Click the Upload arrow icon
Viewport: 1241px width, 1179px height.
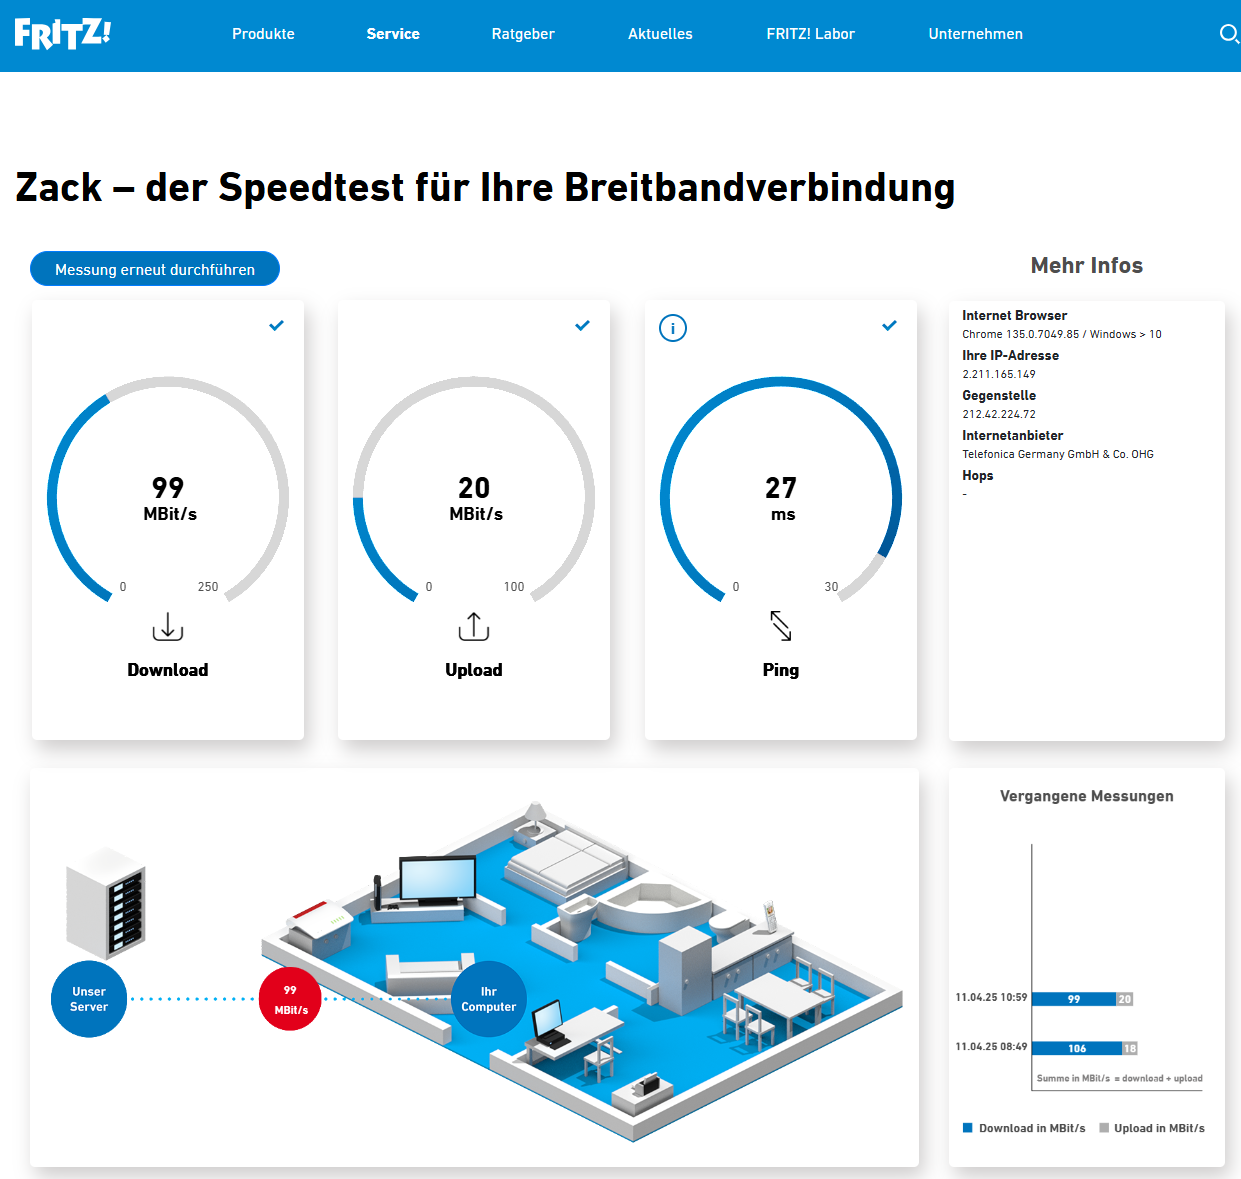tap(474, 627)
